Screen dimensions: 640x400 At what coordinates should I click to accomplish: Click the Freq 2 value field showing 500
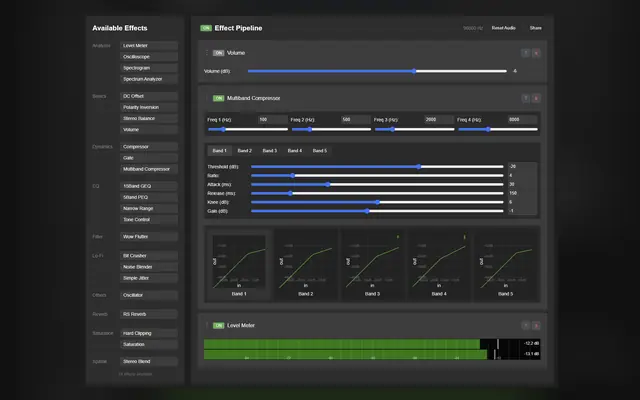(x=356, y=120)
